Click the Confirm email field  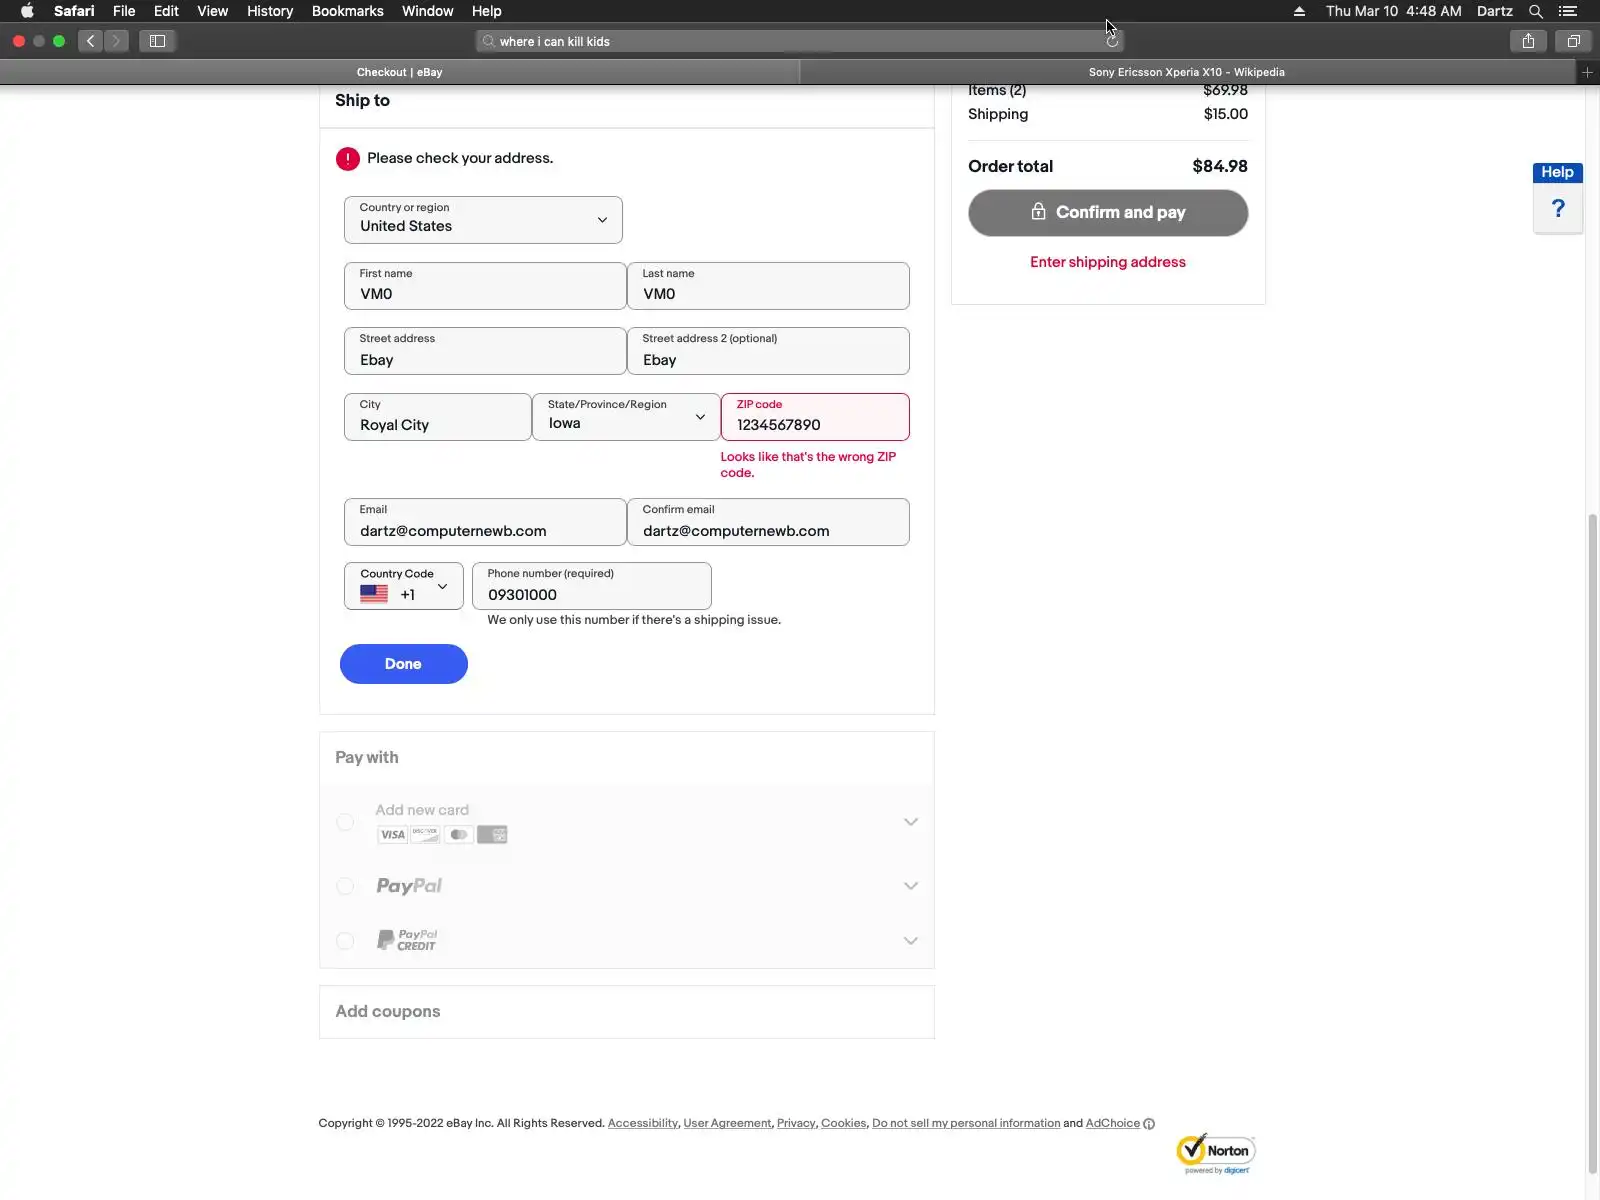(x=768, y=522)
